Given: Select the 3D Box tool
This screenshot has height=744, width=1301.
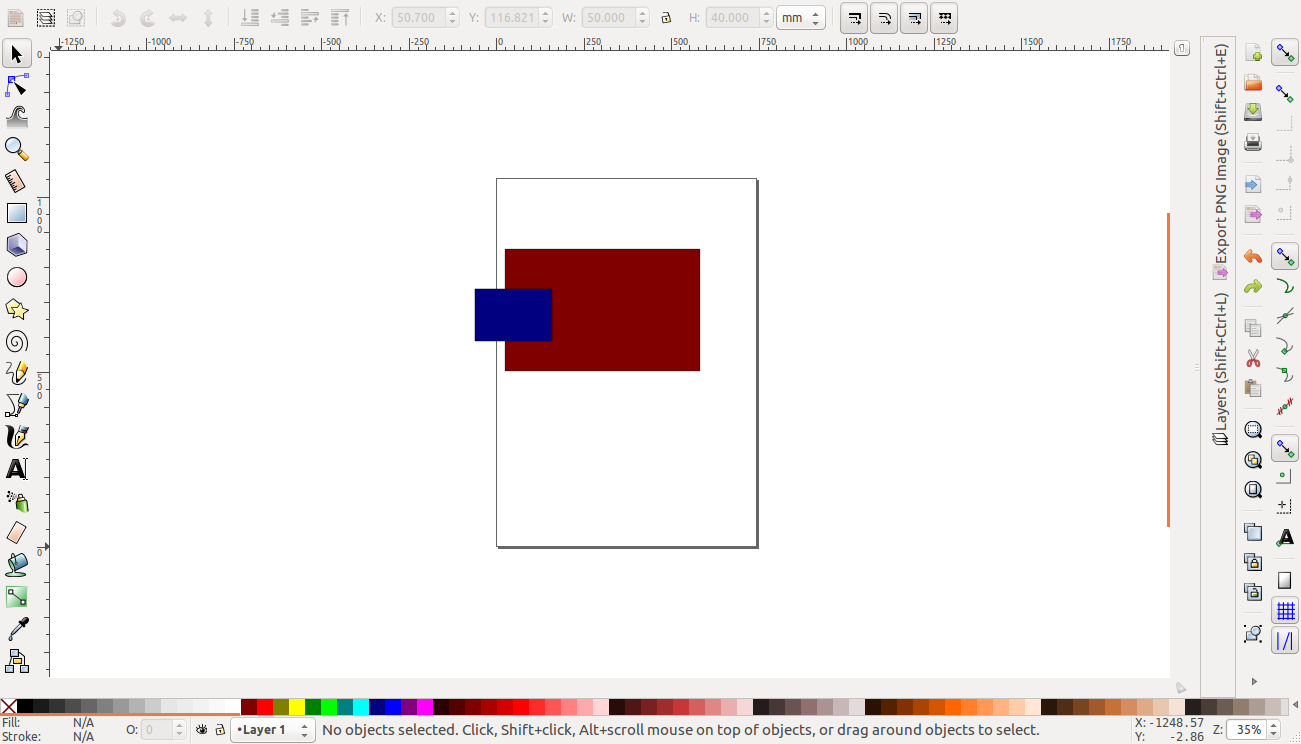Looking at the screenshot, I should tap(17, 245).
